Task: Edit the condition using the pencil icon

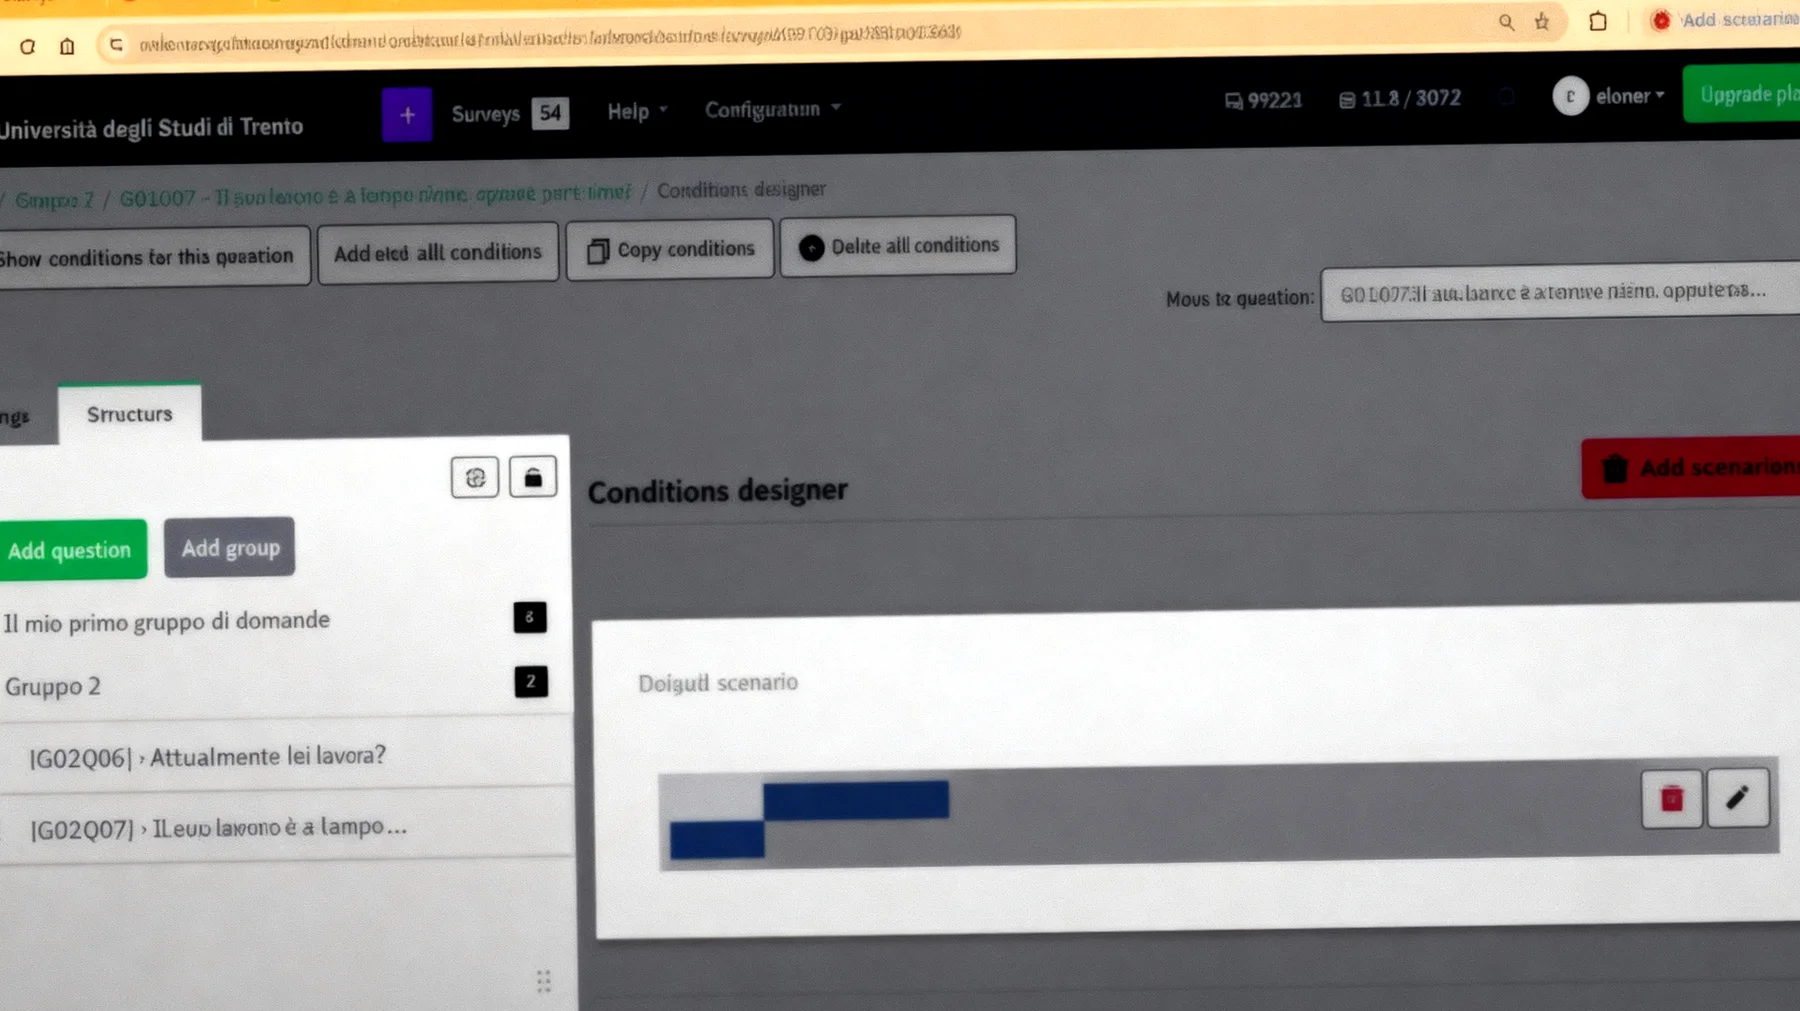Action: (1737, 798)
